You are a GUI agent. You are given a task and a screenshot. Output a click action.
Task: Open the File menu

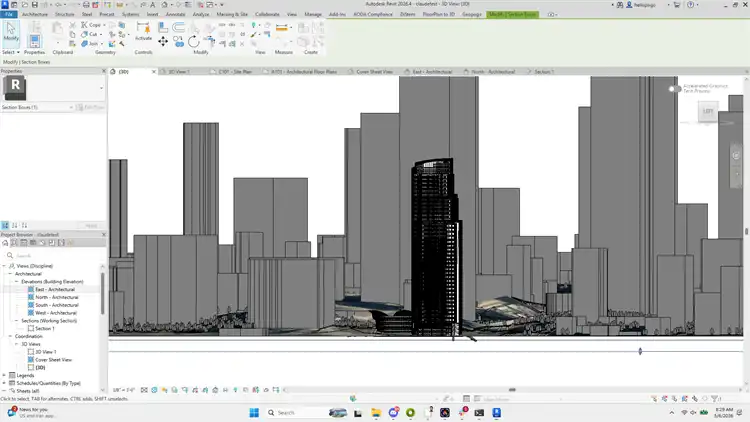[x=9, y=14]
